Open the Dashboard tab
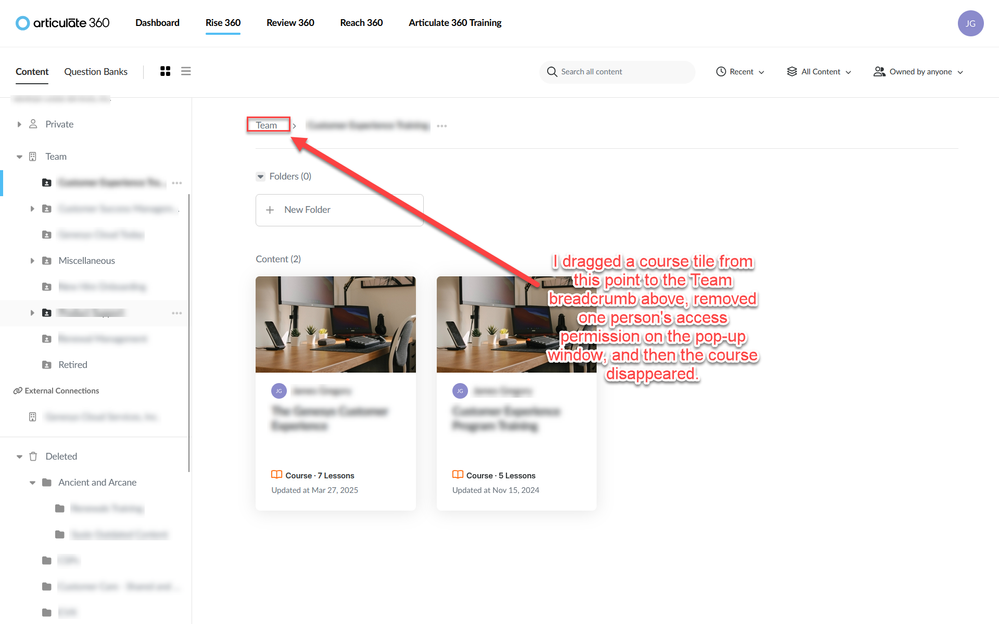Viewport: 999px width, 624px height. click(157, 23)
